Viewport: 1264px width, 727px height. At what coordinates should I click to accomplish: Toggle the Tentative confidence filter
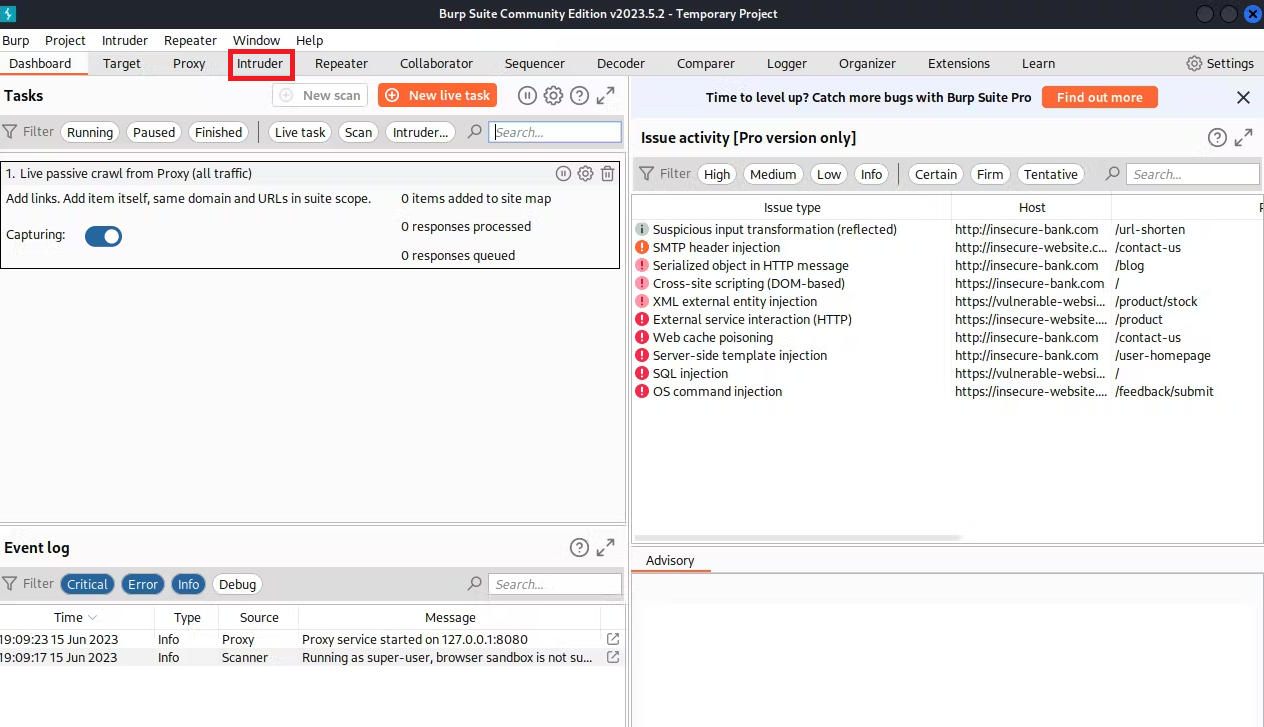[x=1051, y=174]
